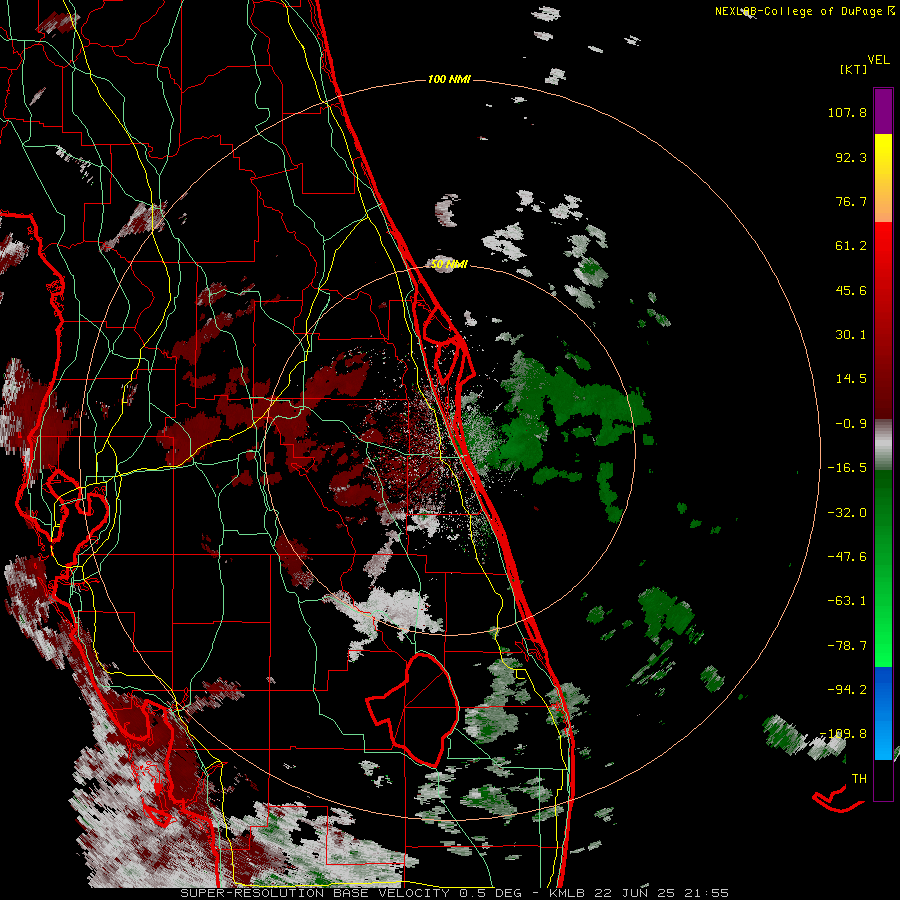Viewport: 900px width, 900px height.
Task: Click the 92.3 legend value
Action: (851, 157)
